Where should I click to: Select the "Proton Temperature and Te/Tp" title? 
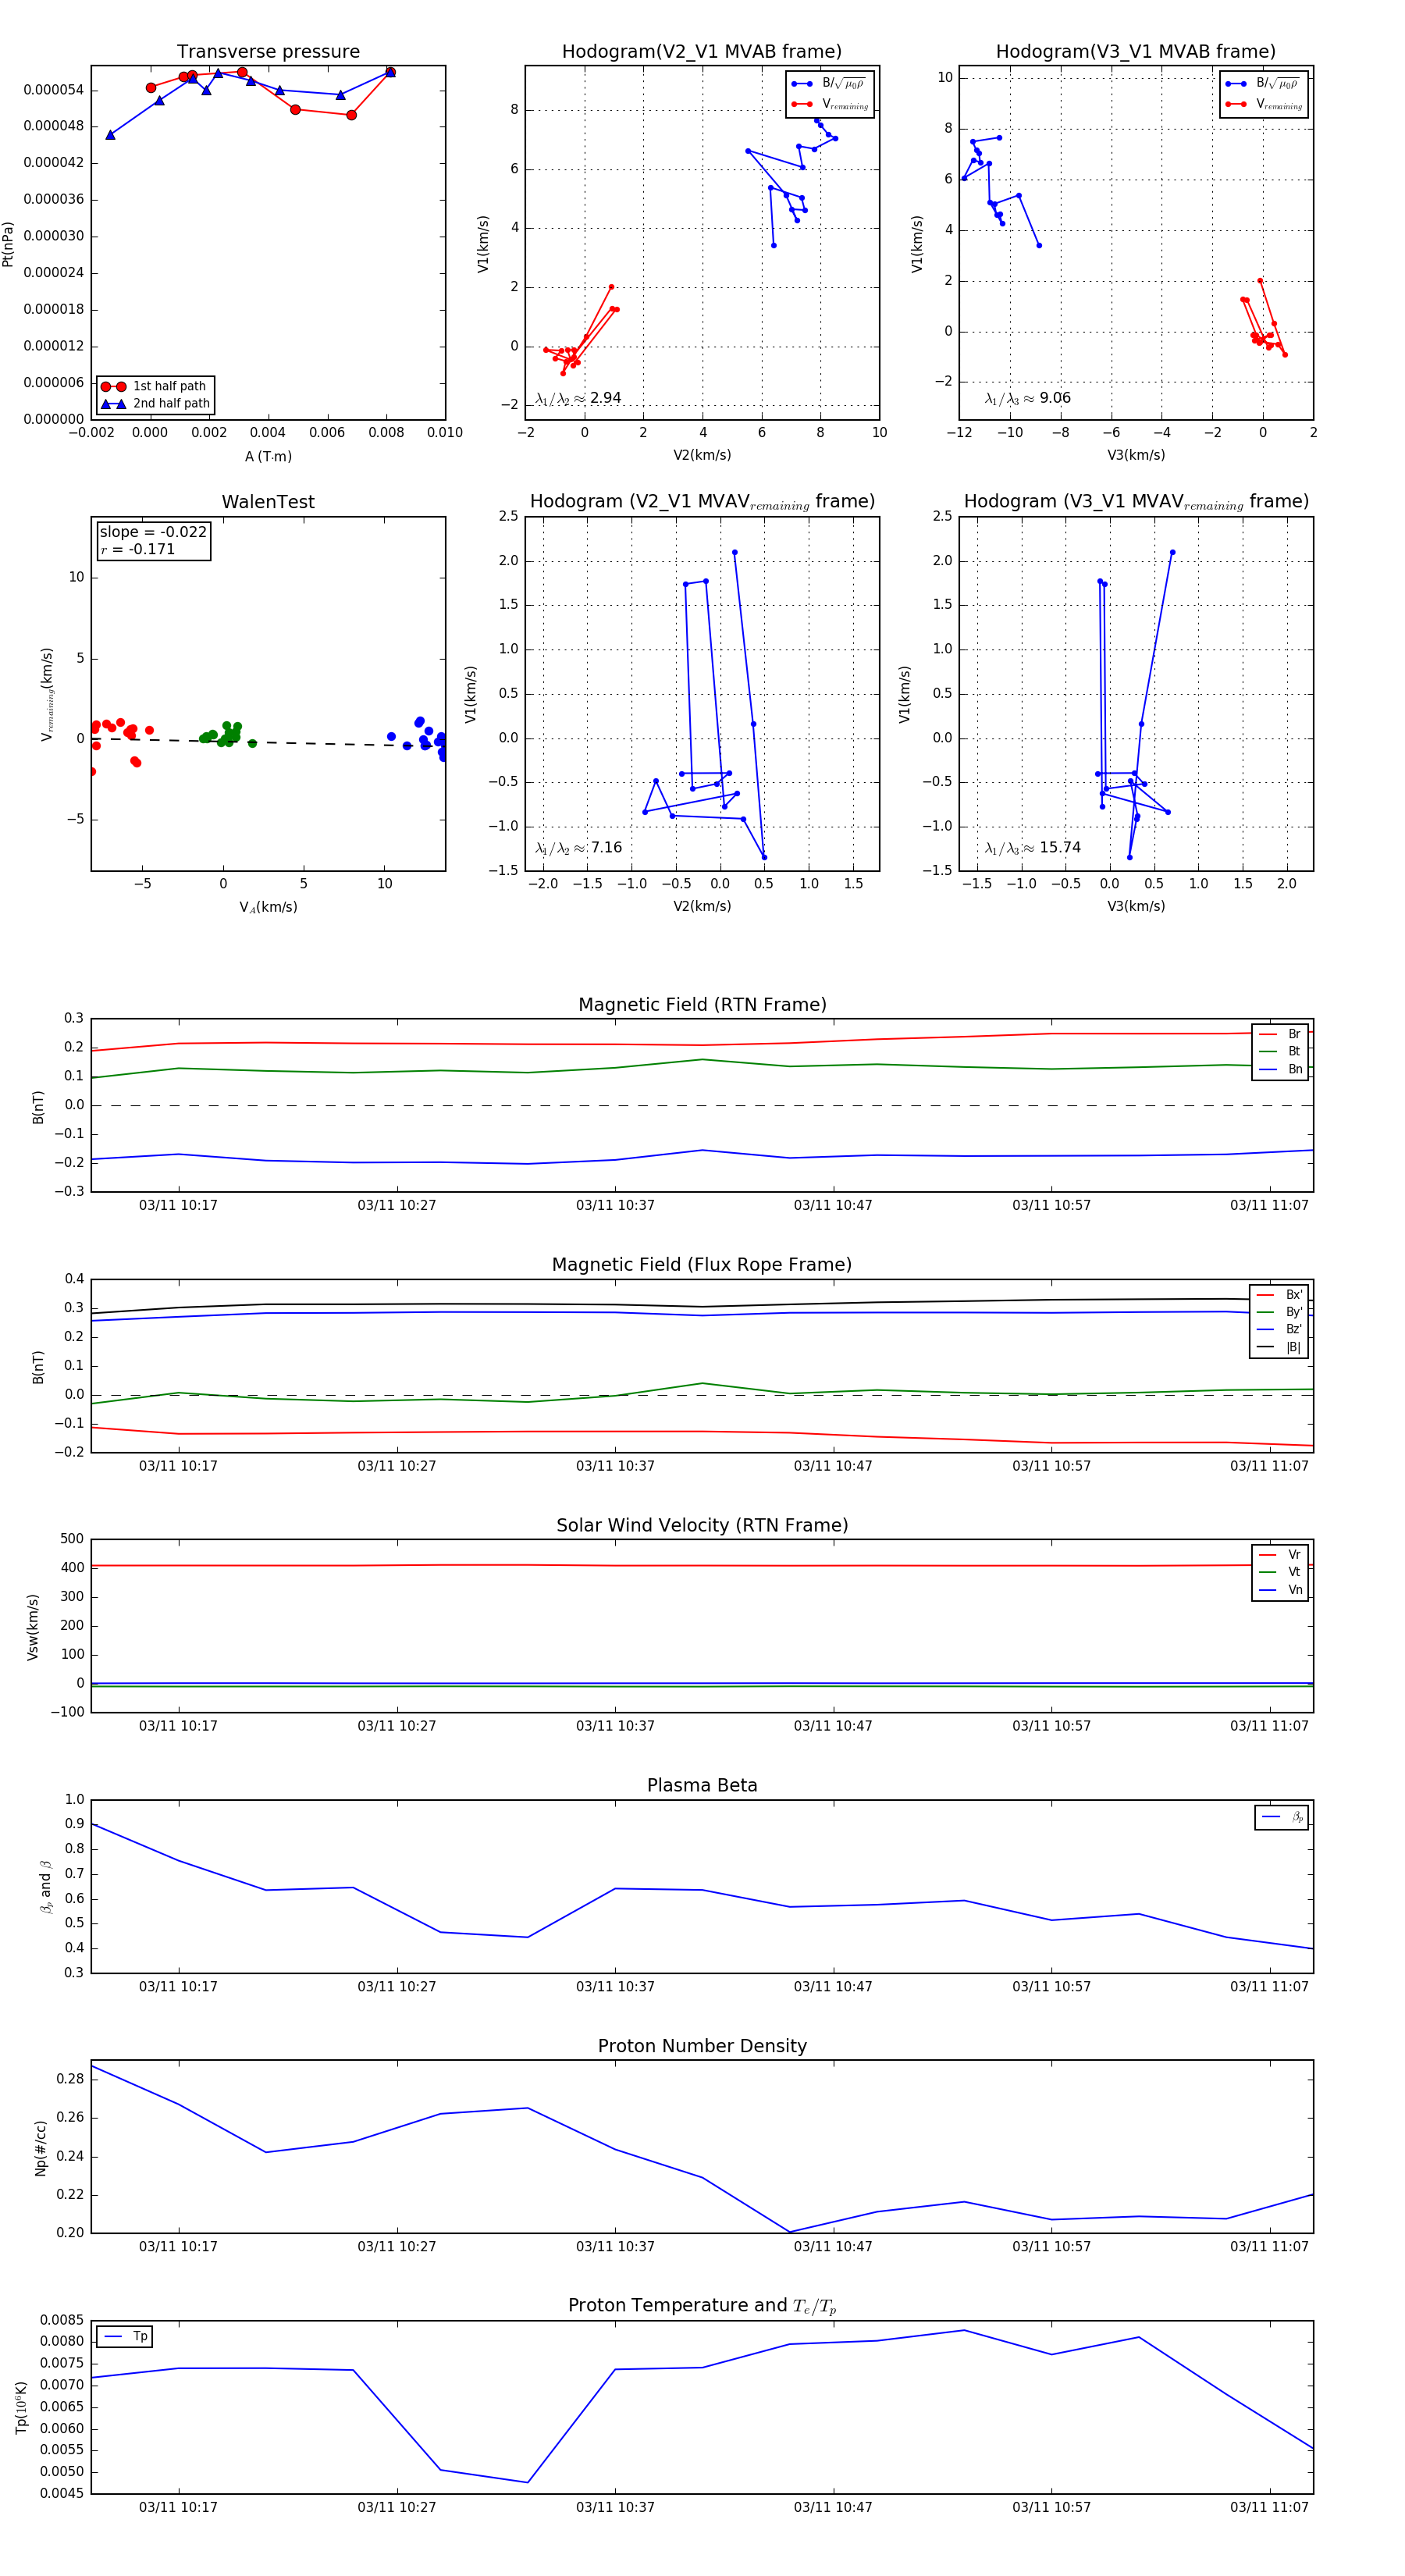coord(702,2306)
